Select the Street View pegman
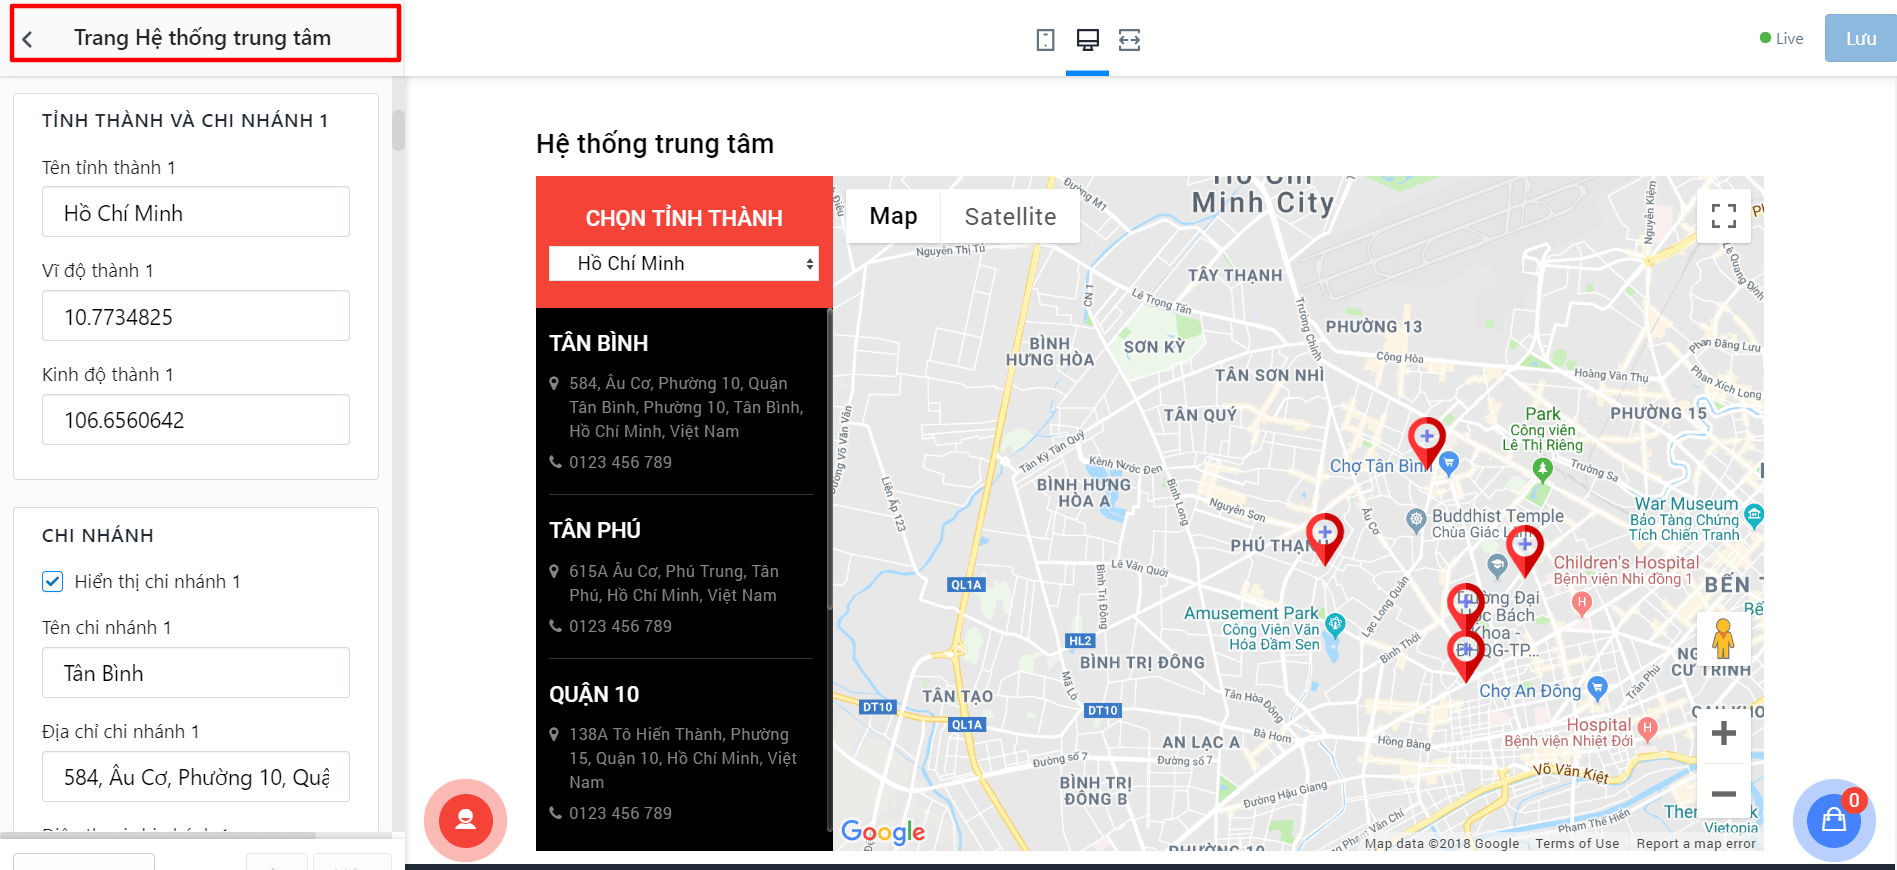Screen dimensions: 1897x870 click(1723, 637)
